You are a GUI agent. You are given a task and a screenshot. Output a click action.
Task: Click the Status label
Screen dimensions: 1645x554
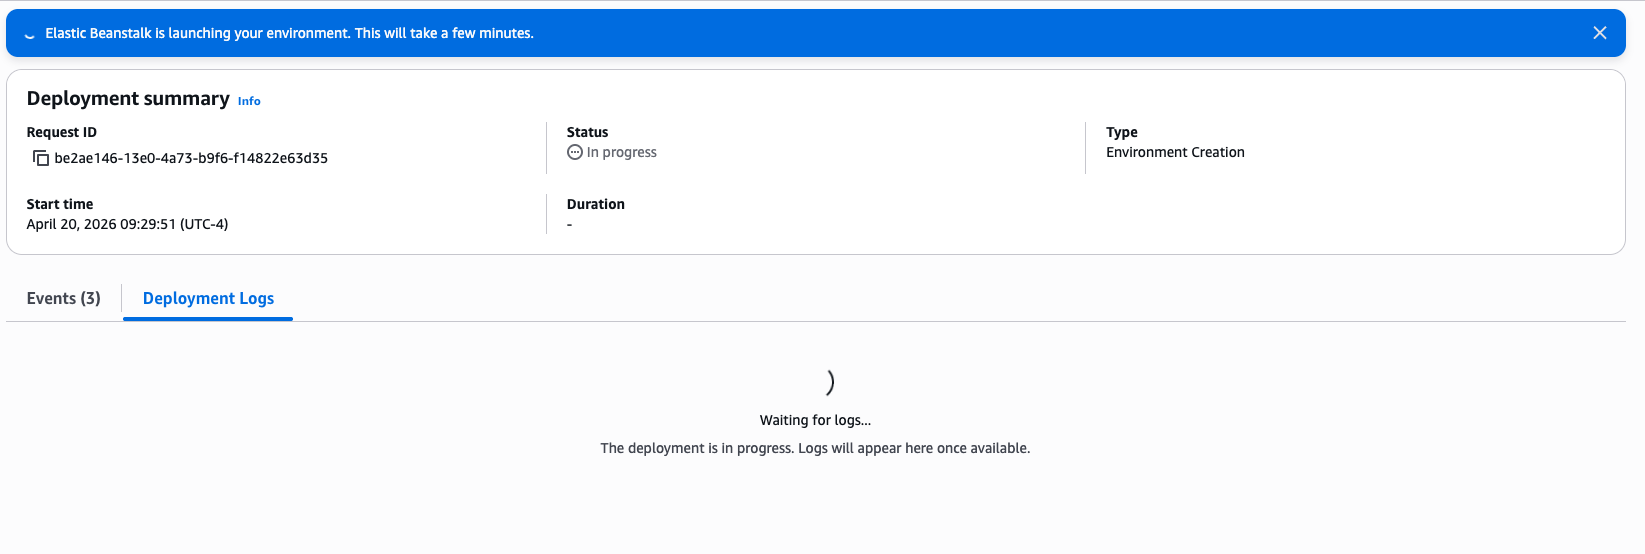[588, 132]
